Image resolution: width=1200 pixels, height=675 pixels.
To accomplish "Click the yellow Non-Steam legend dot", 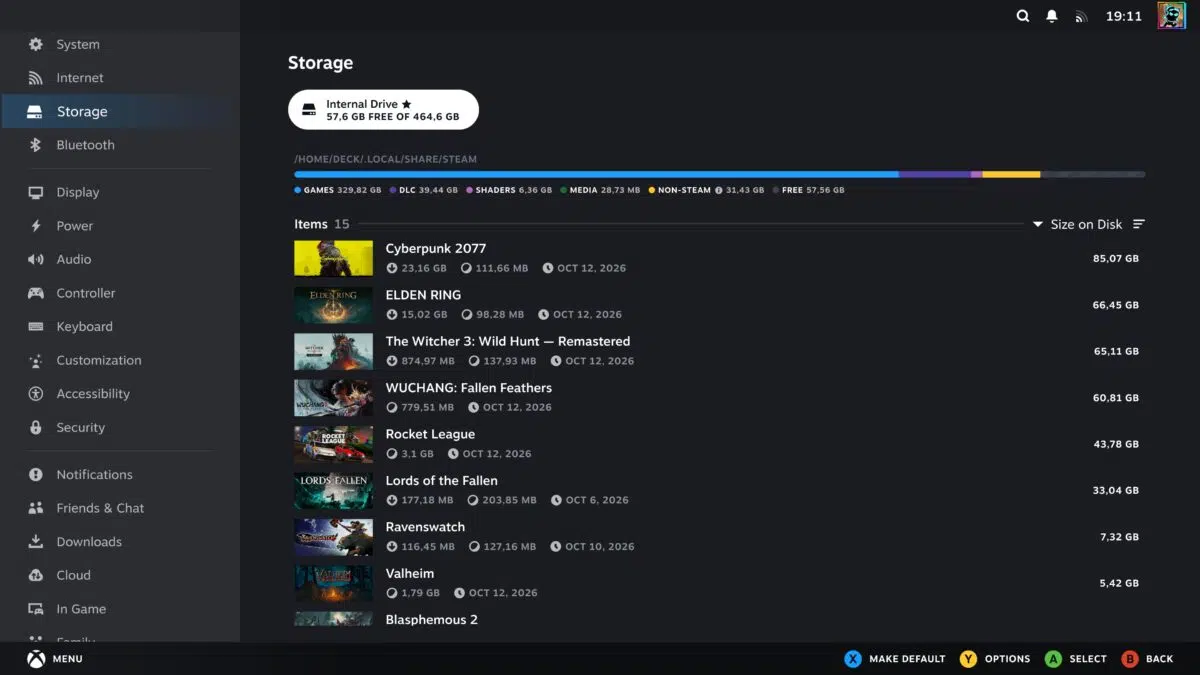I will coord(652,190).
